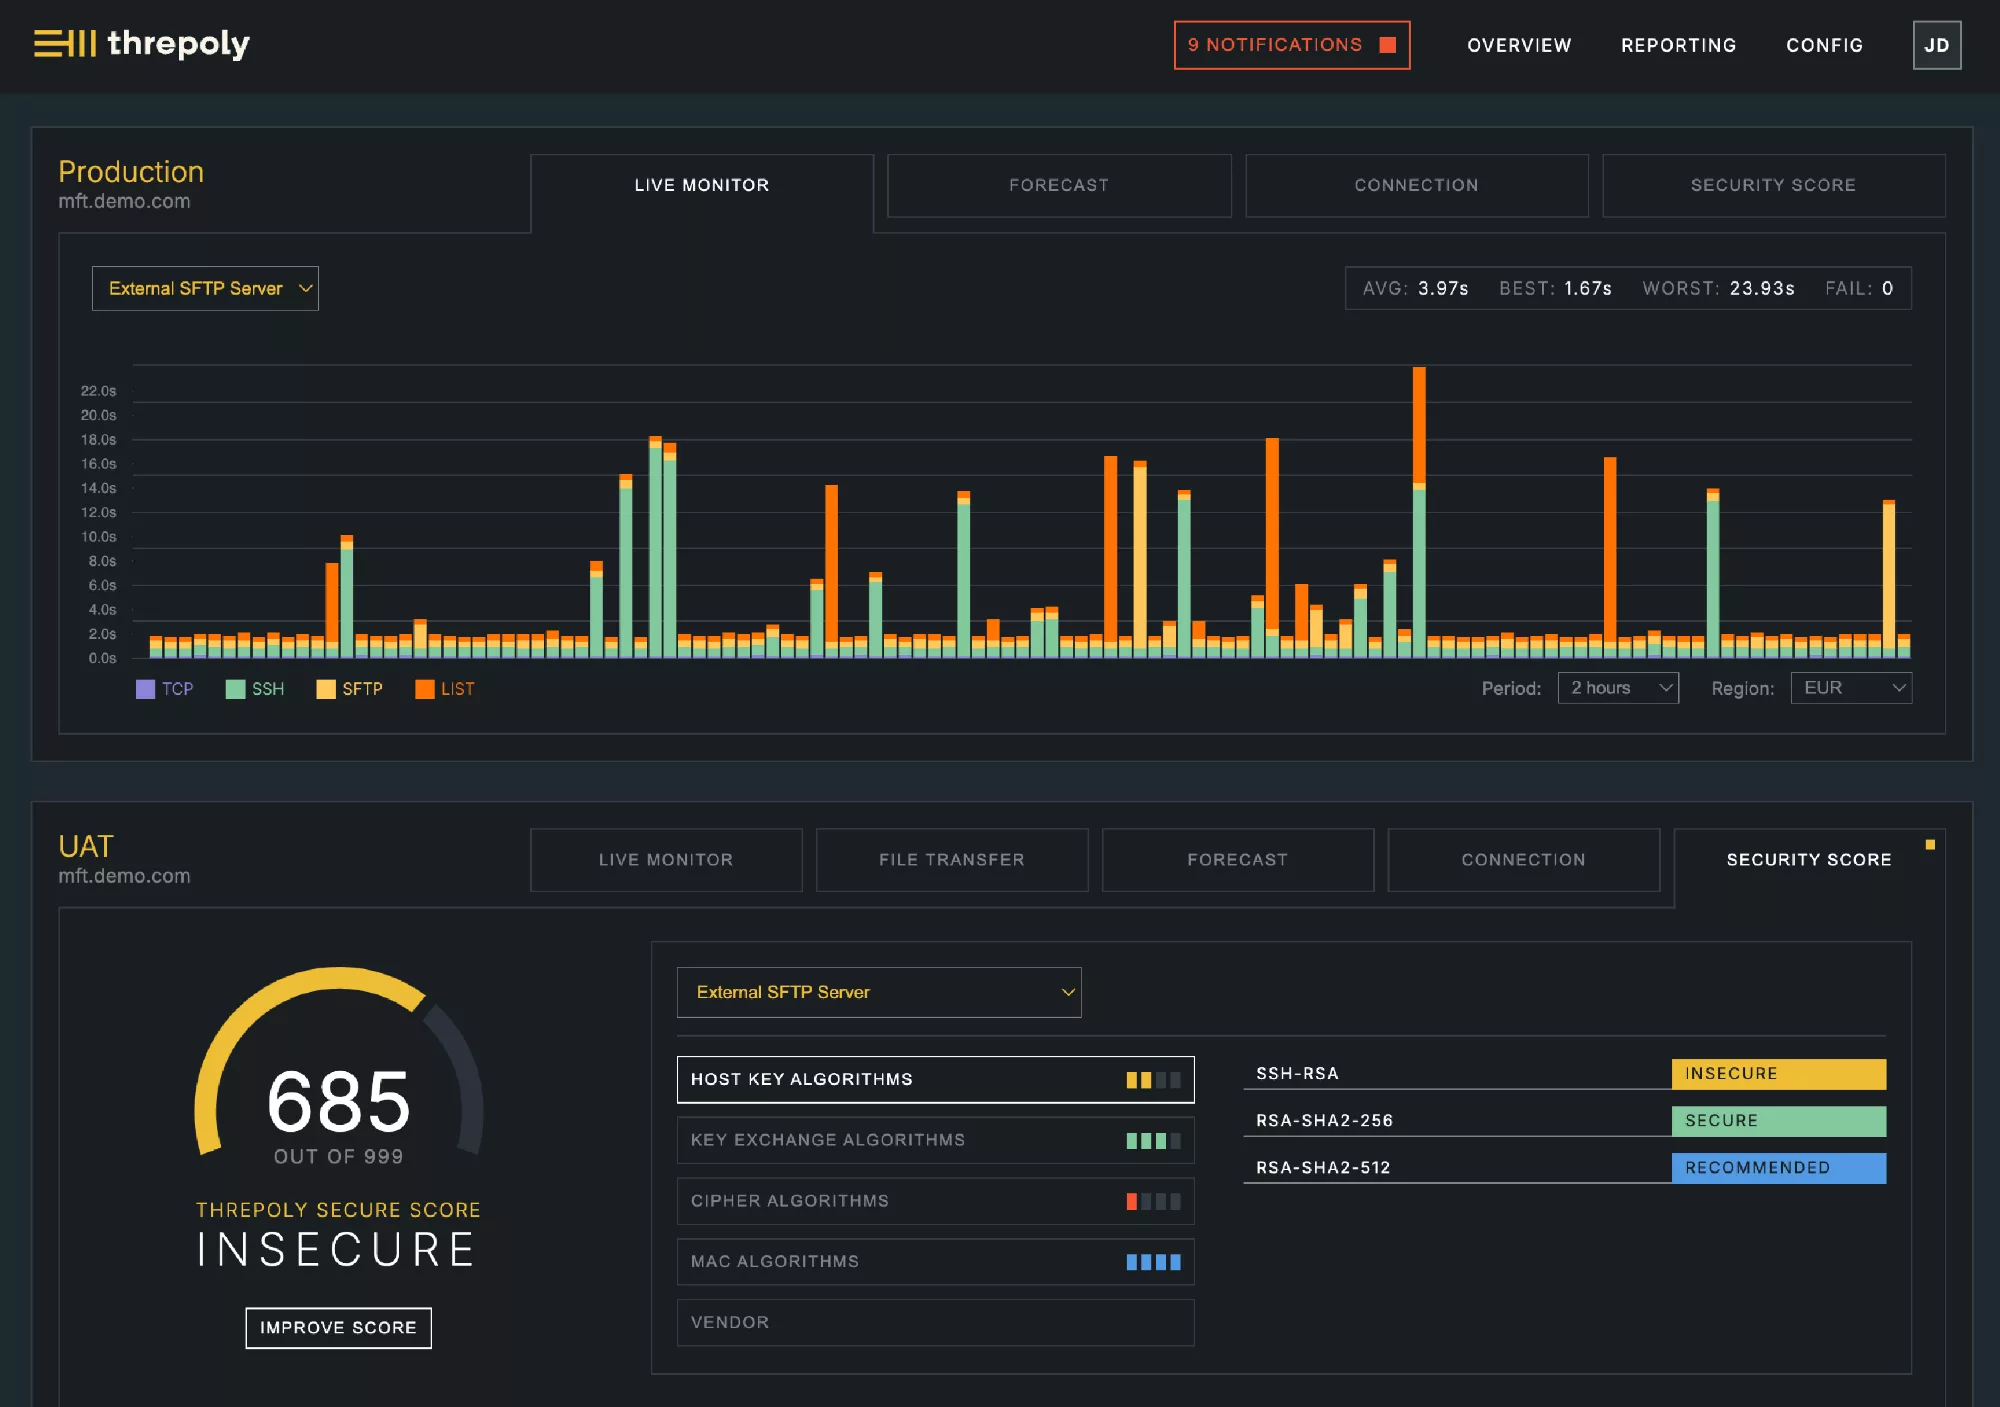
Task: Click the SFTP yellow legend swatch
Action: coord(326,689)
